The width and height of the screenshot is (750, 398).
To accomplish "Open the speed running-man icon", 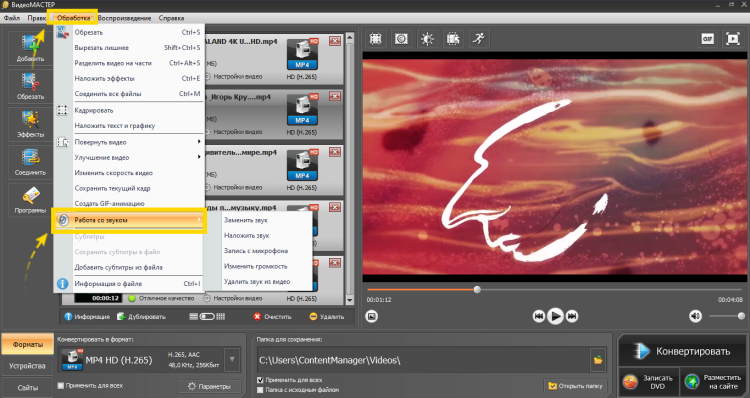I will [x=478, y=39].
